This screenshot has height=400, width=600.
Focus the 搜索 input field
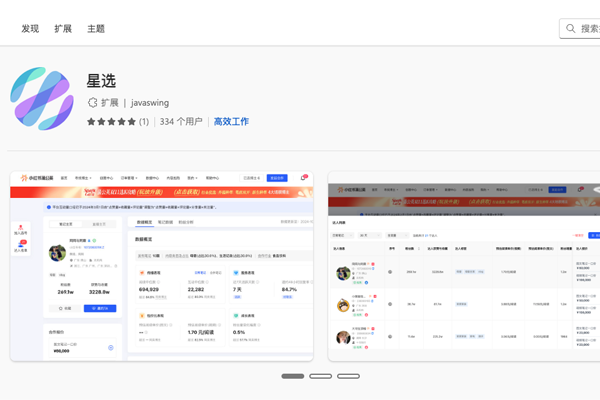click(x=580, y=28)
